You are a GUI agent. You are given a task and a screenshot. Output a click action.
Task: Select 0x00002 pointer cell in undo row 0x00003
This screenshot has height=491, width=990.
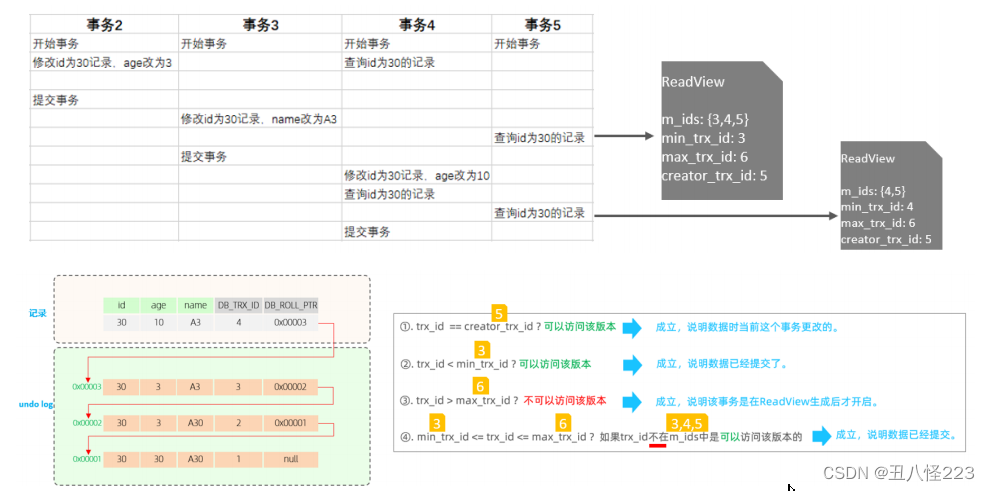tap(290, 387)
